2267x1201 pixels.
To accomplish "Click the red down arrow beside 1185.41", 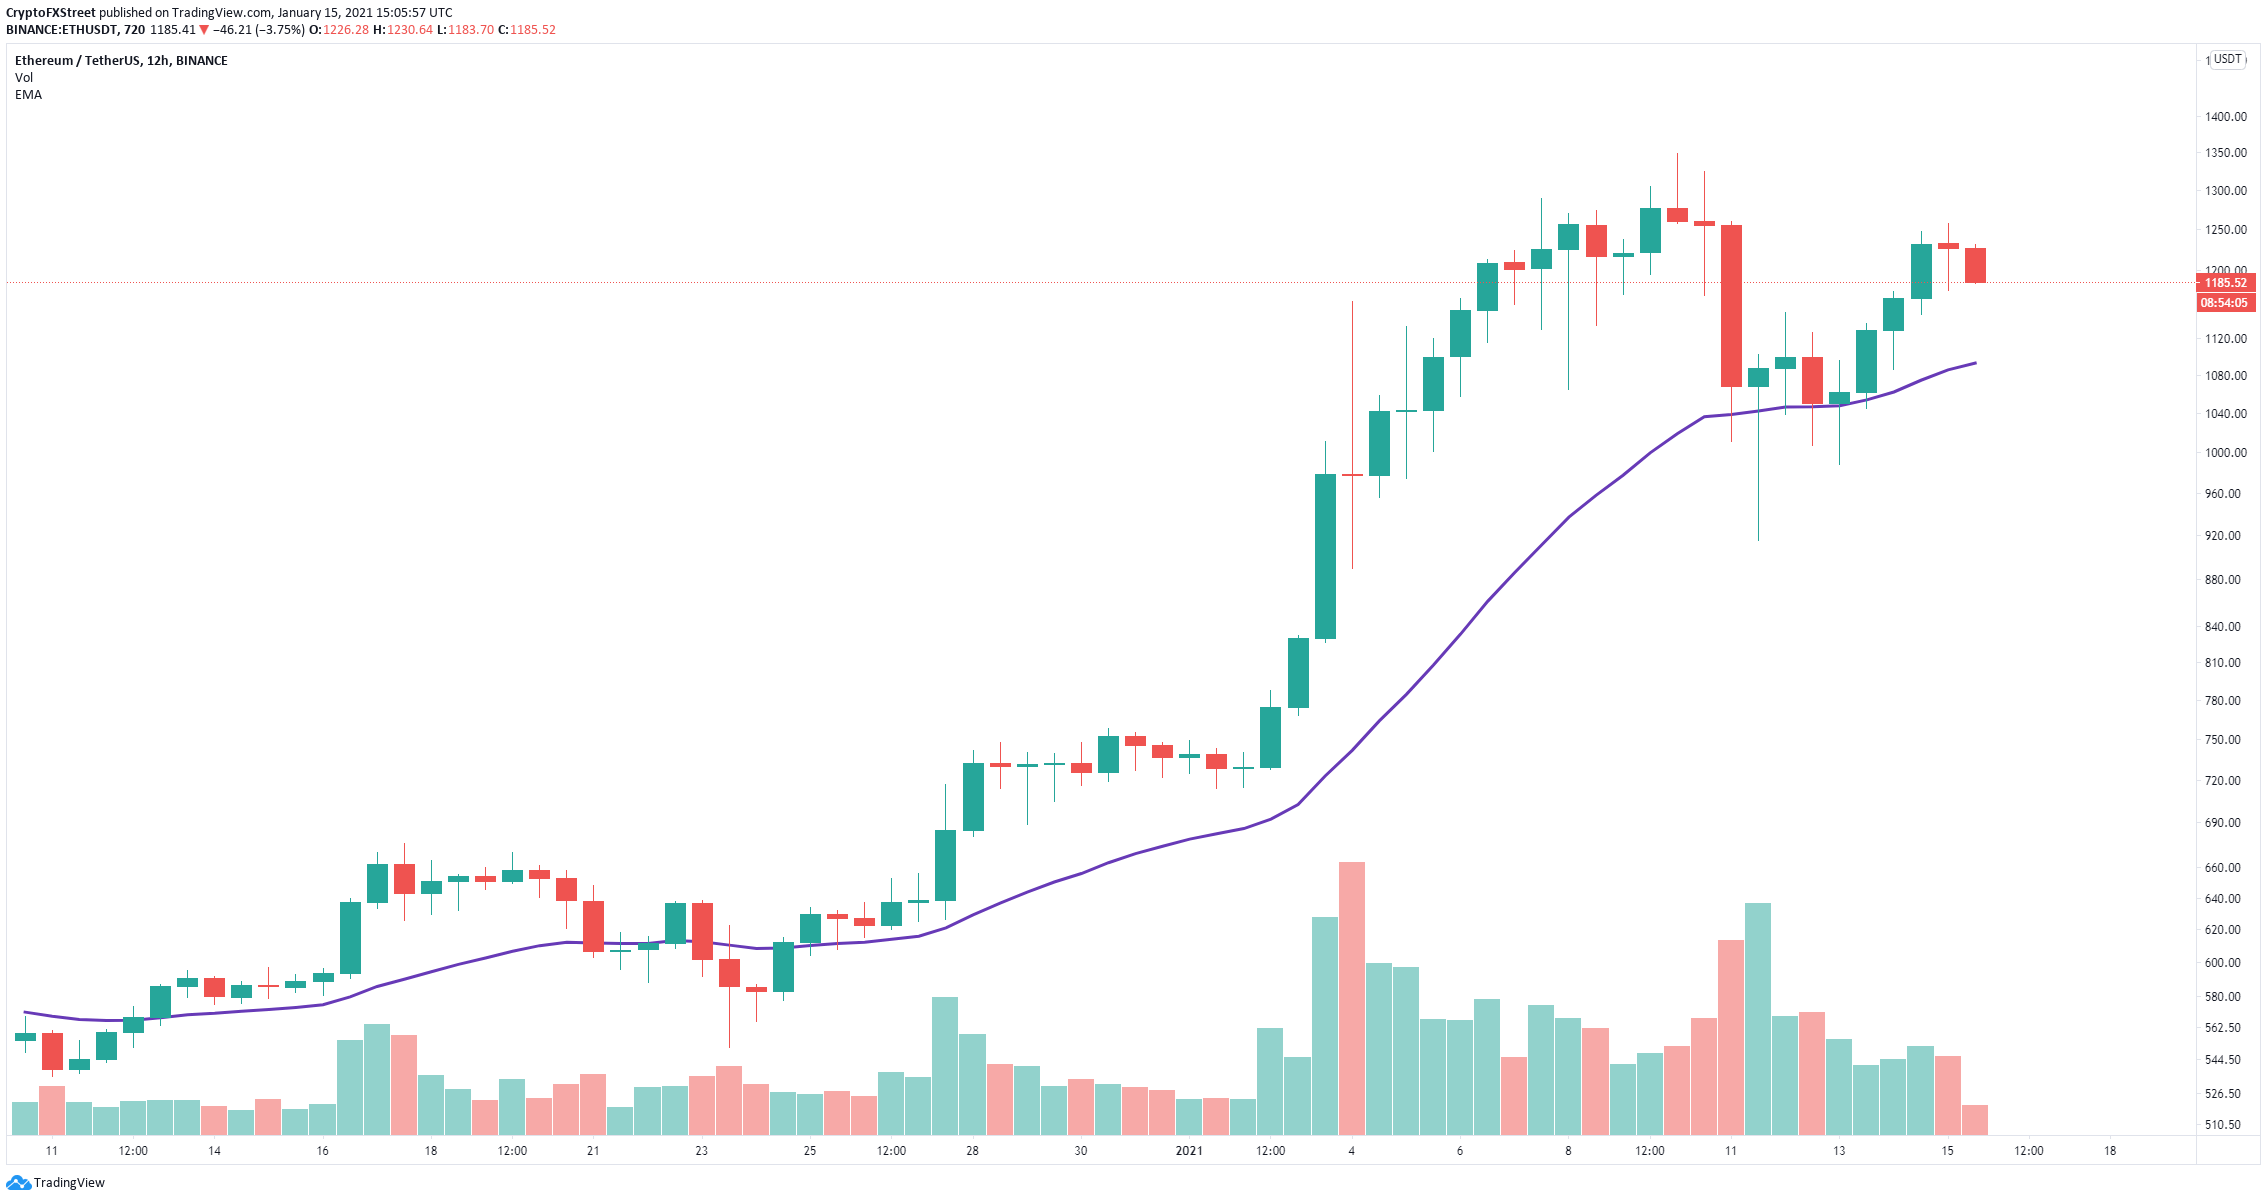I will tap(205, 30).
